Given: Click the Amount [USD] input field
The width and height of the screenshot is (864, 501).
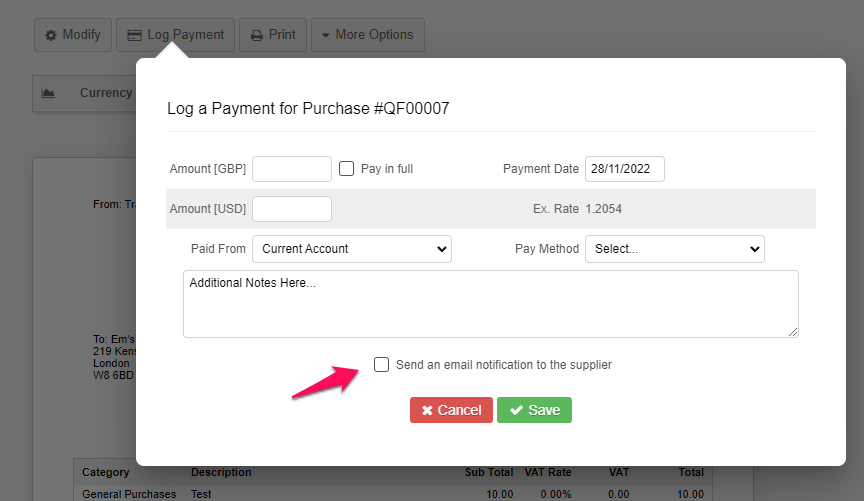Looking at the screenshot, I should [x=291, y=209].
